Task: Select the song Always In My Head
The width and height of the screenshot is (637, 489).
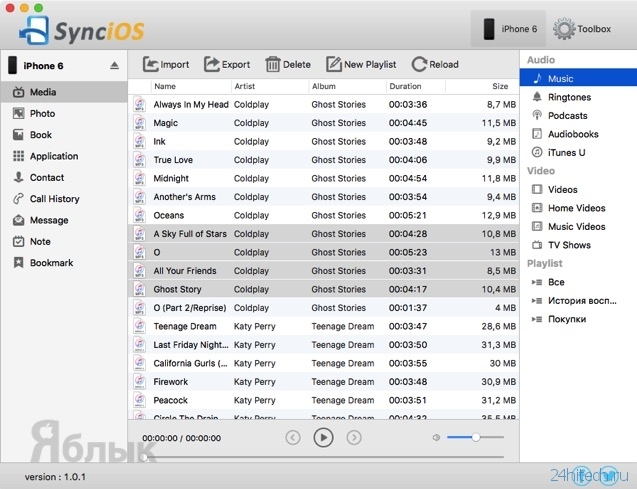Action: coord(323,104)
